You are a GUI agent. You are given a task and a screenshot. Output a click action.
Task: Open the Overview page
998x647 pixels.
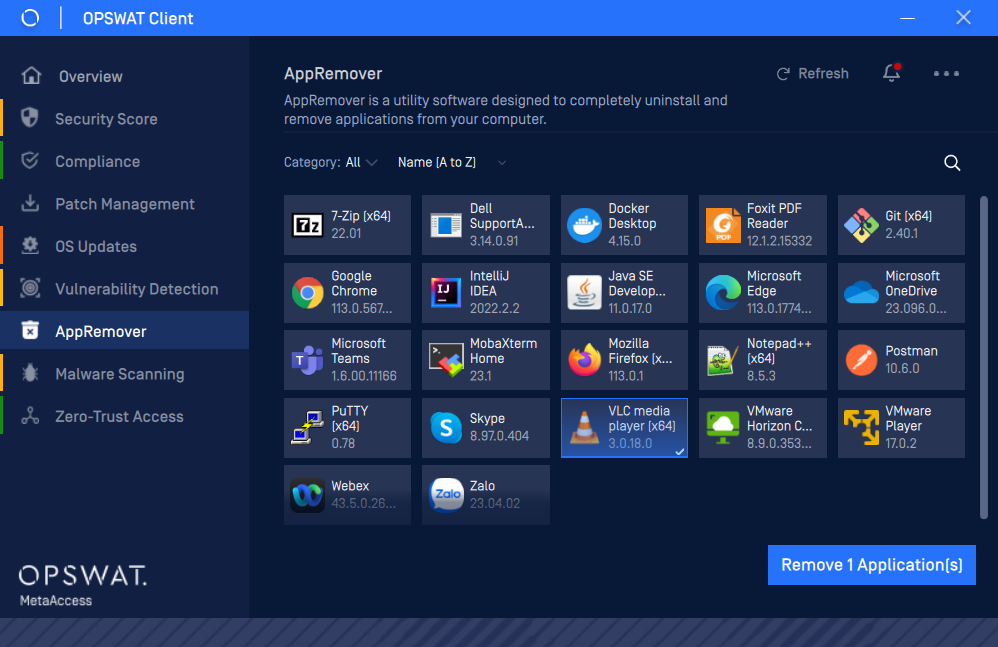[124, 76]
